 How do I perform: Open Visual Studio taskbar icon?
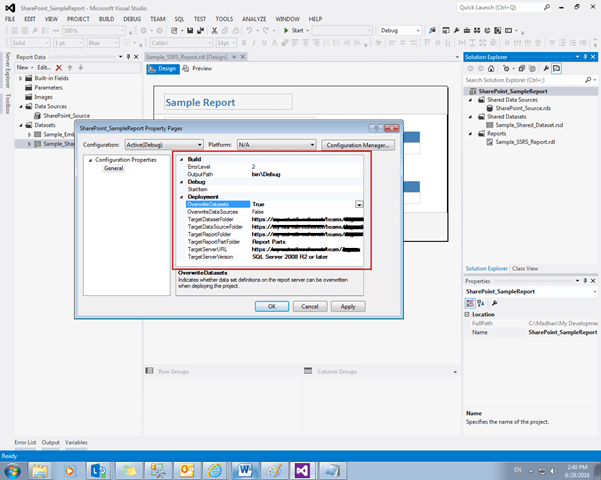point(302,470)
